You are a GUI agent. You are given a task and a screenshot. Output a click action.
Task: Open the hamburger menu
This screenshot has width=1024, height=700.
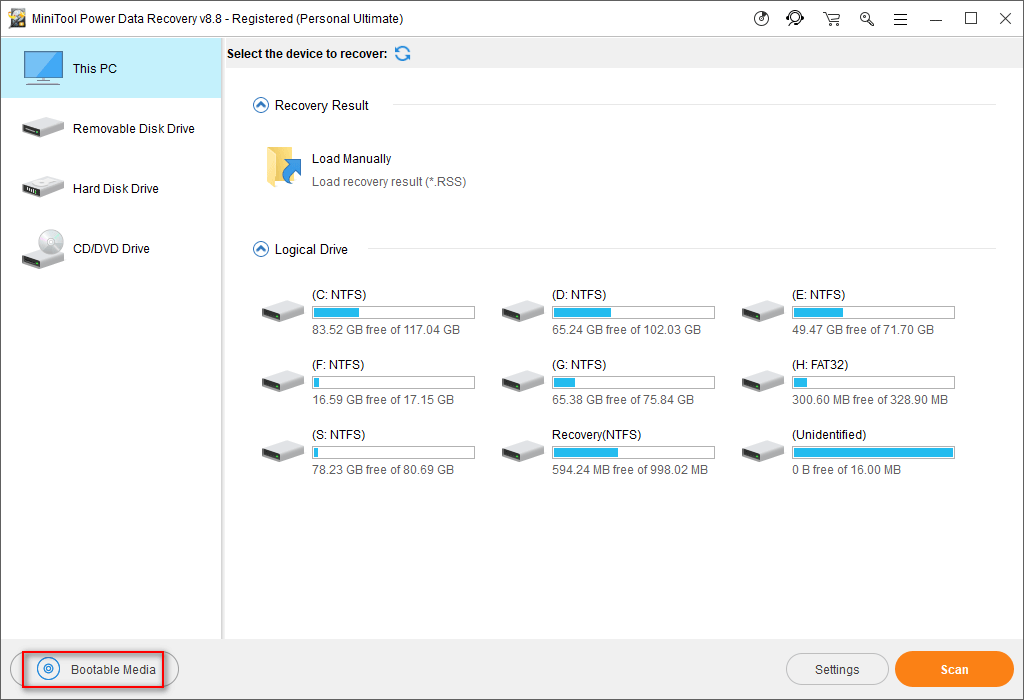900,18
